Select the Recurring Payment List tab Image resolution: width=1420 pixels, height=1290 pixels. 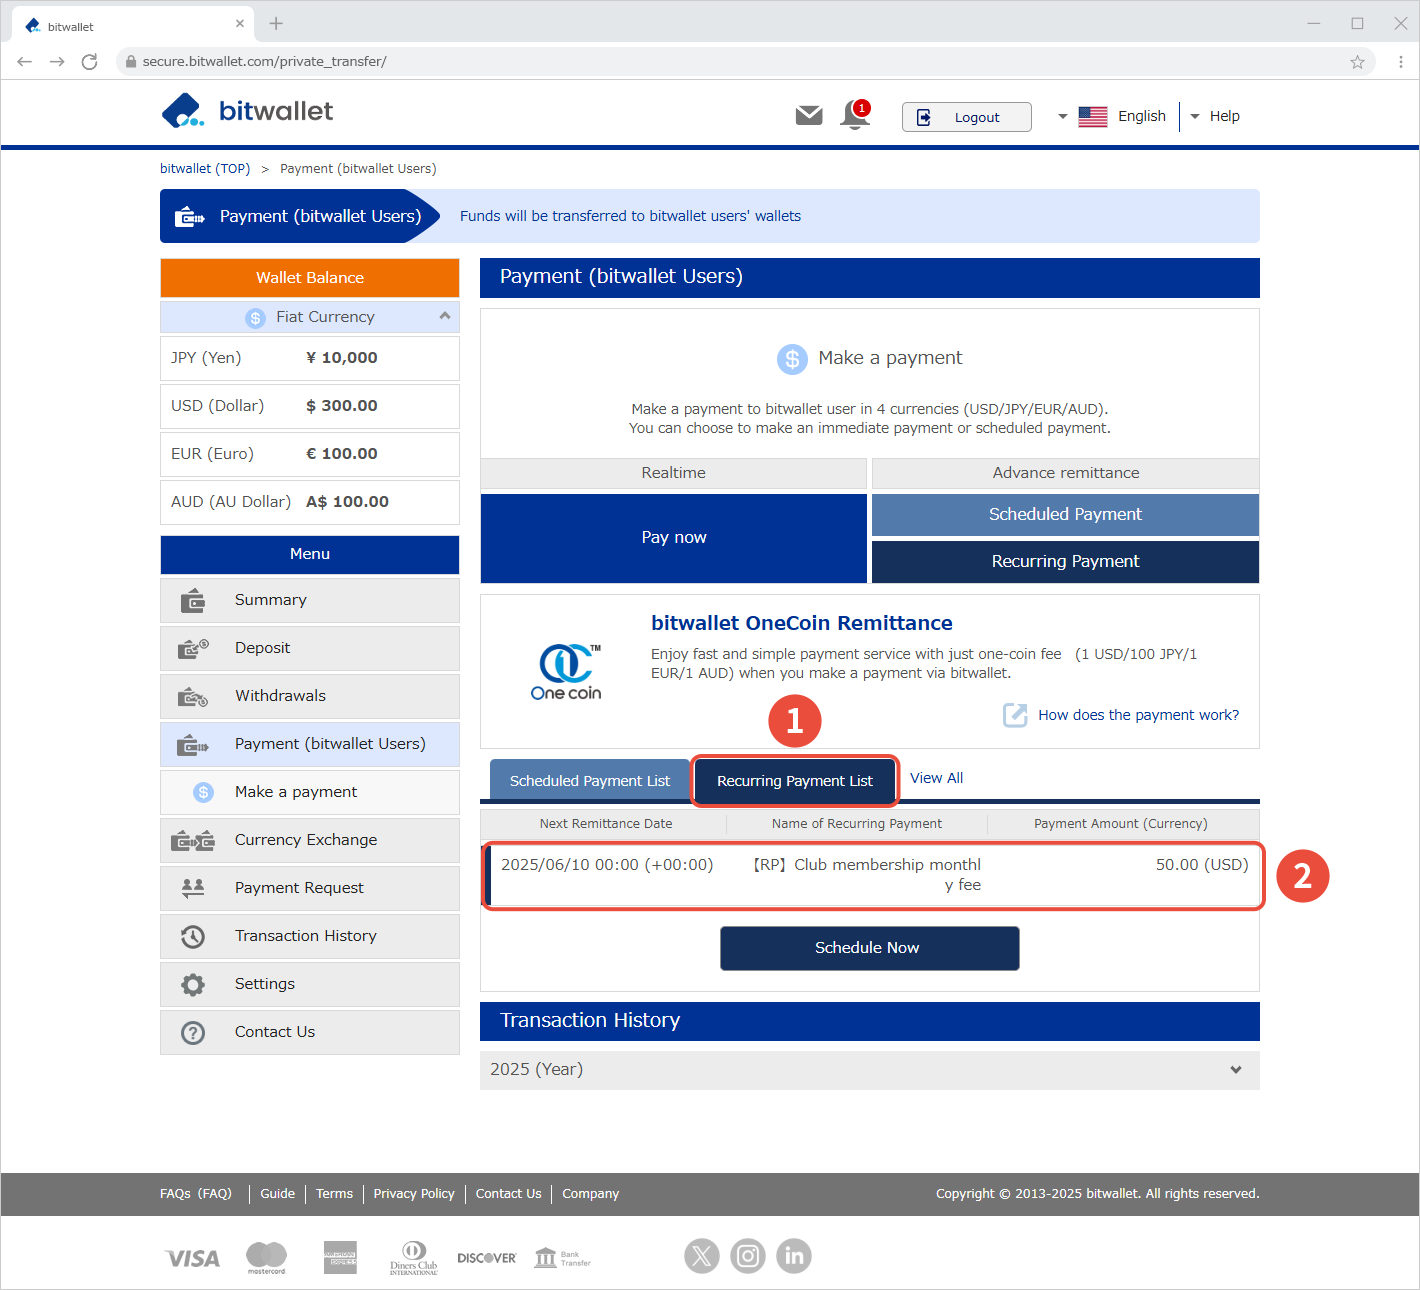[795, 780]
